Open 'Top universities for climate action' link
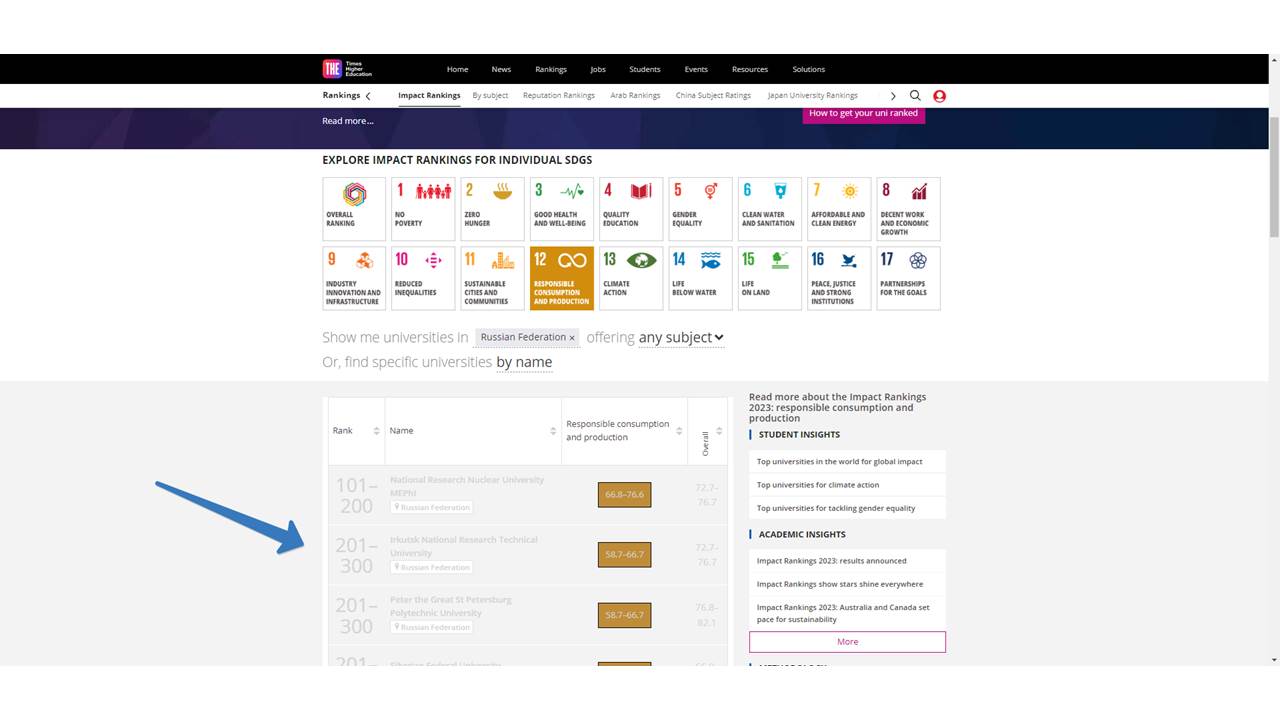 [818, 485]
